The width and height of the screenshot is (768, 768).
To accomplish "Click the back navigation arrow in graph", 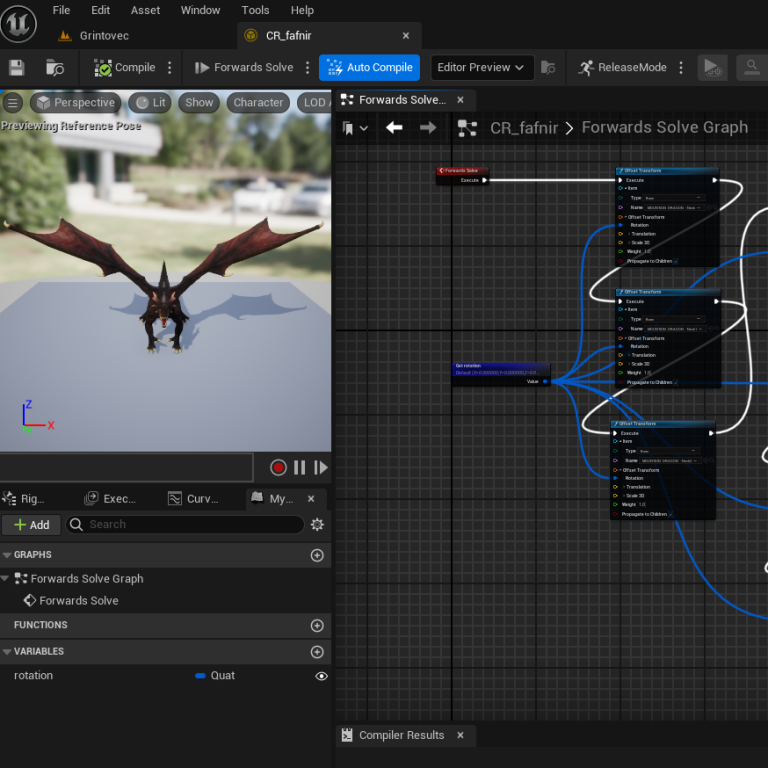I will 394,127.
